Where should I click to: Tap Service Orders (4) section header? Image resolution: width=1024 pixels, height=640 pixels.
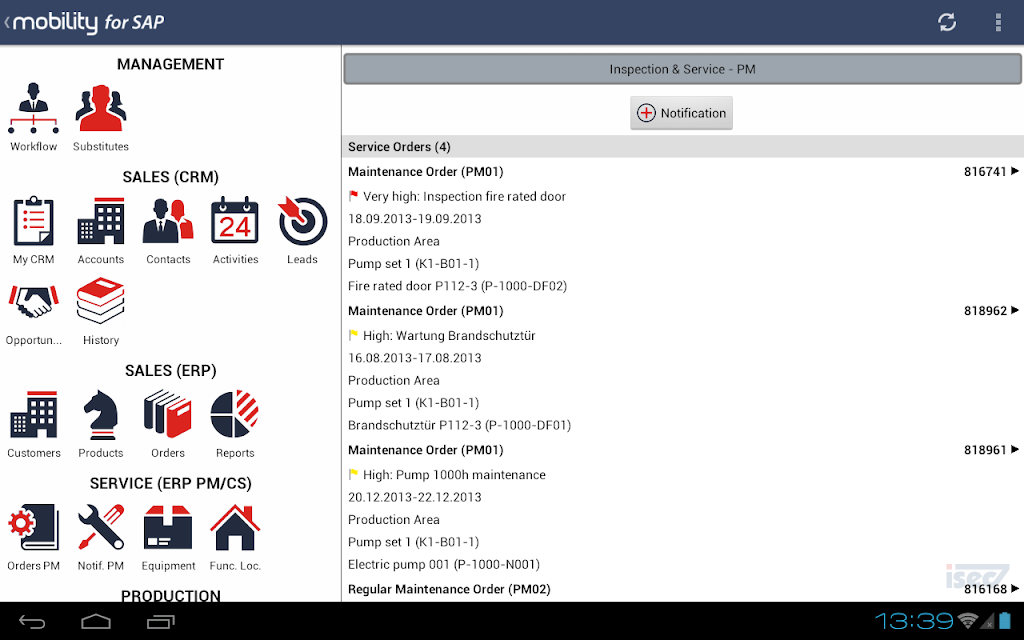[682, 147]
